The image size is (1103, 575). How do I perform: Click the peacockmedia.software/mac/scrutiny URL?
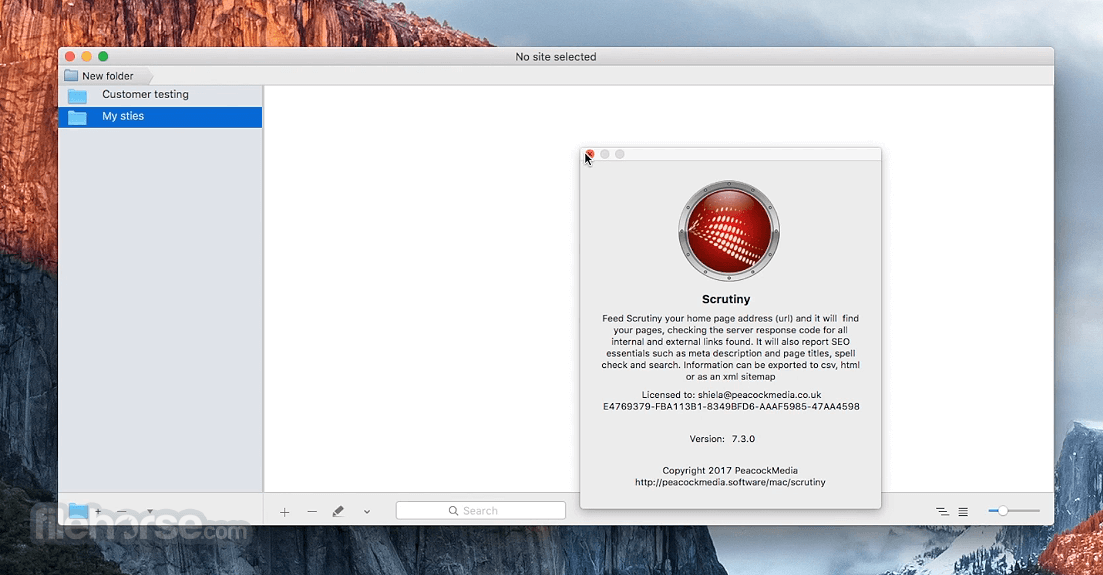730,482
